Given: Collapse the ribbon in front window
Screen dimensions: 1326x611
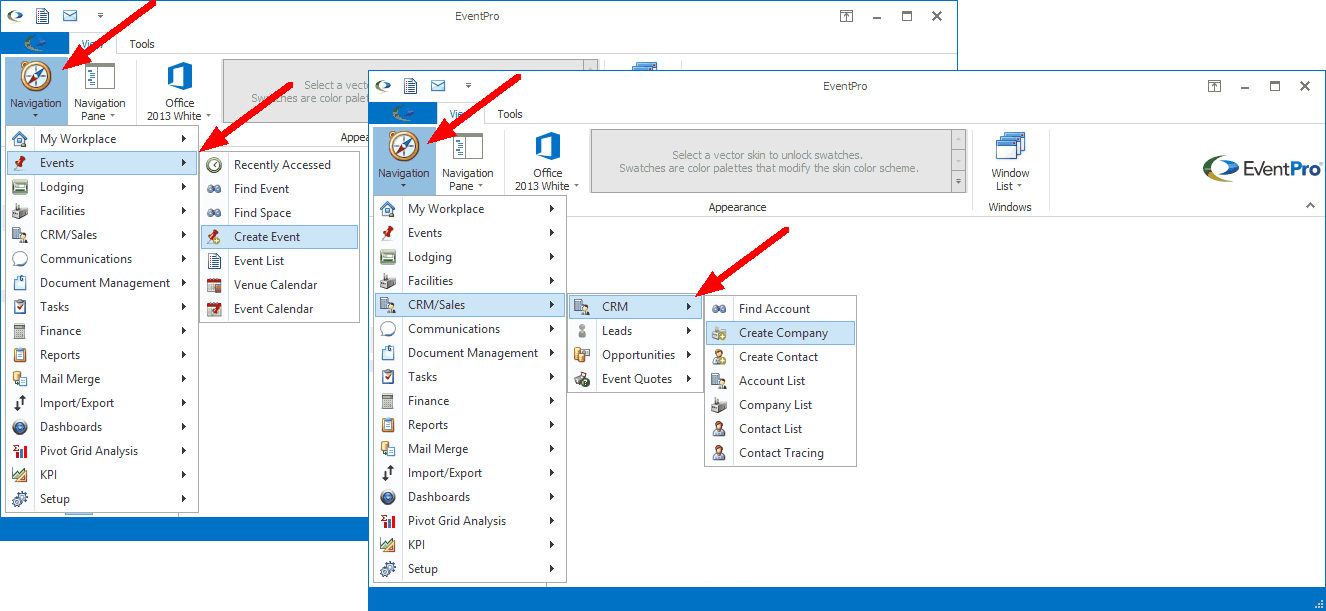Looking at the screenshot, I should pos(1310,206).
